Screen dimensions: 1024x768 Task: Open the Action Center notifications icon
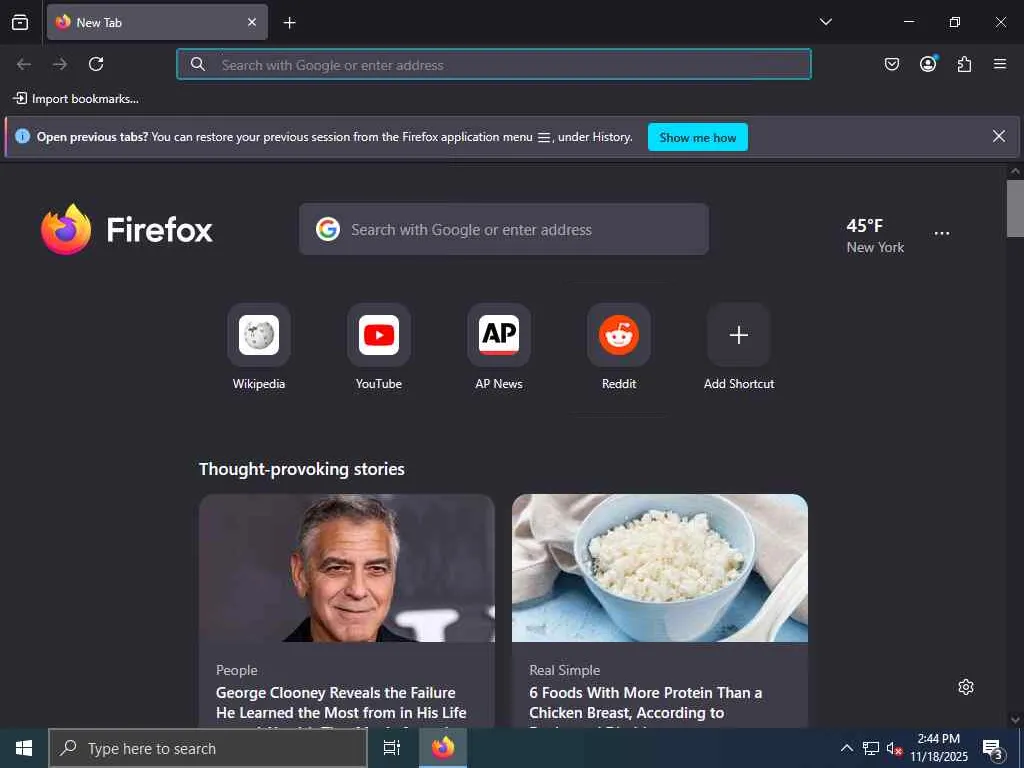[993, 749]
